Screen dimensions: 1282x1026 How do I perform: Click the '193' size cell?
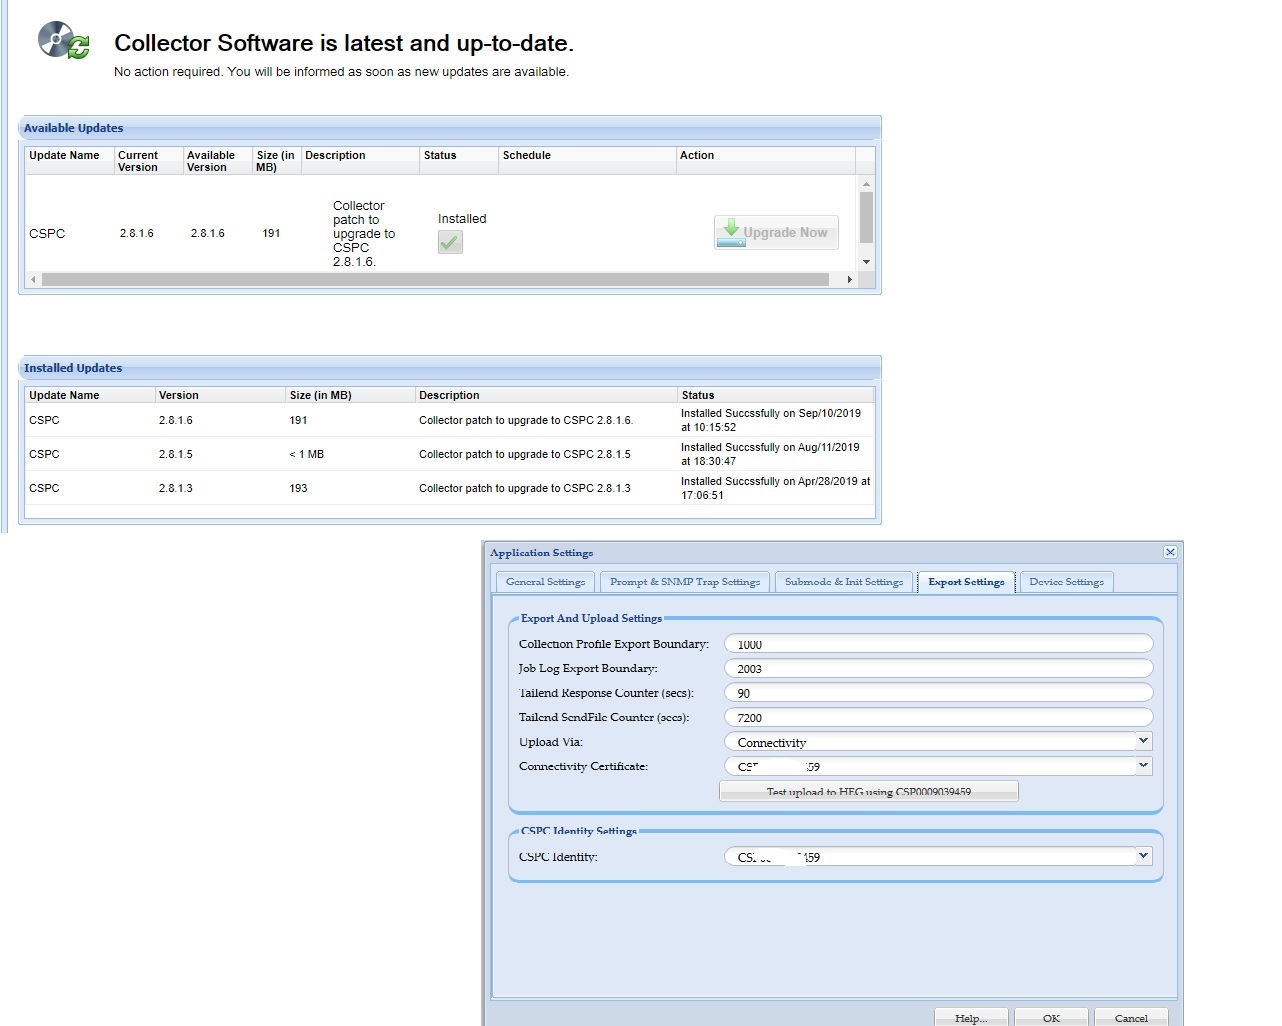(298, 488)
